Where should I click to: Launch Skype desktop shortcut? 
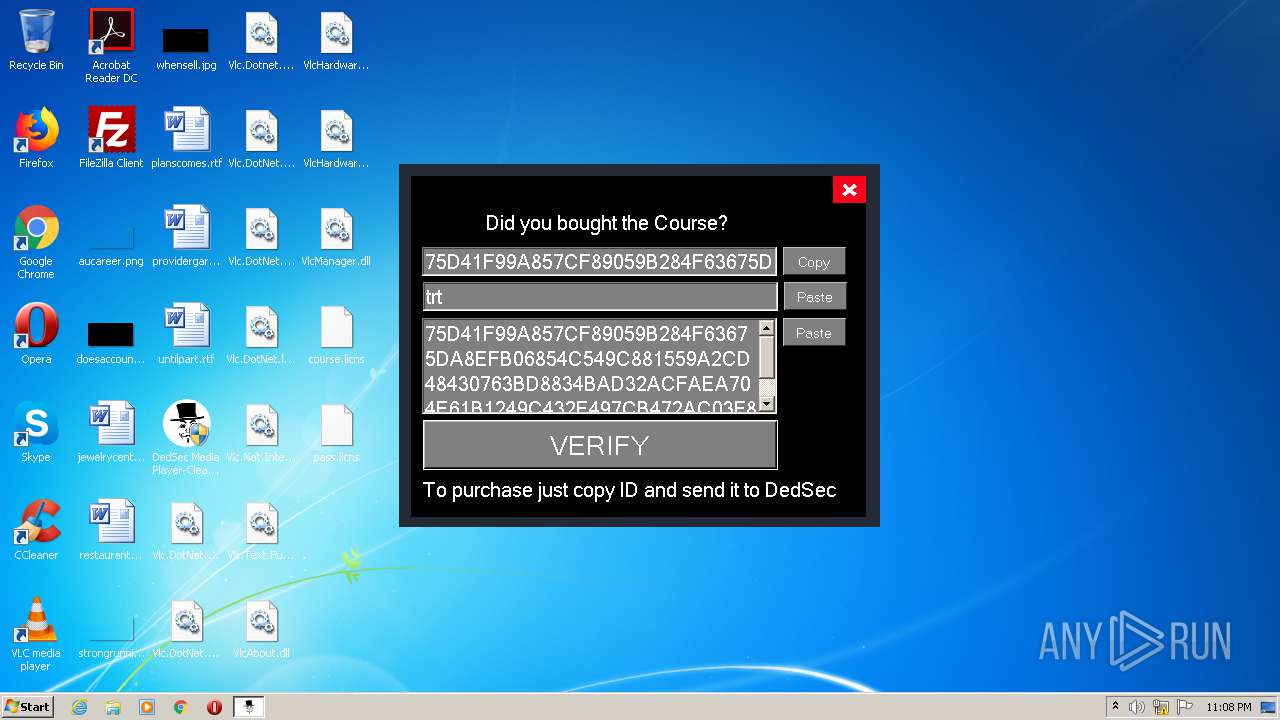(36, 432)
